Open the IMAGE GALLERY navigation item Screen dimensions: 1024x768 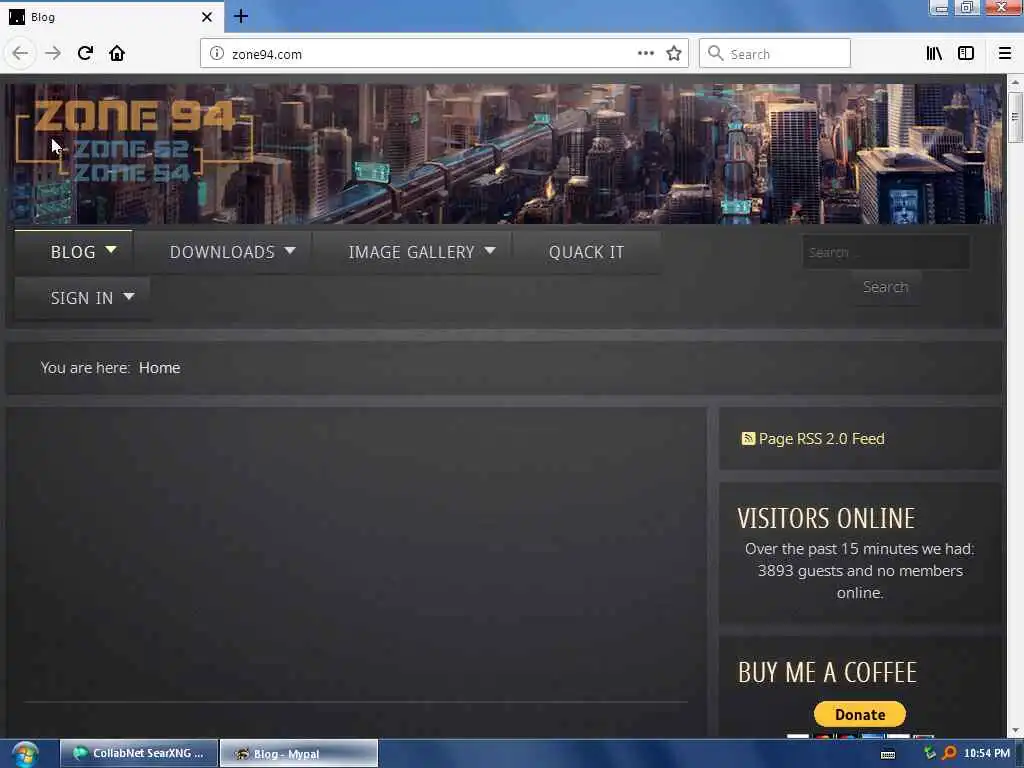tap(411, 252)
